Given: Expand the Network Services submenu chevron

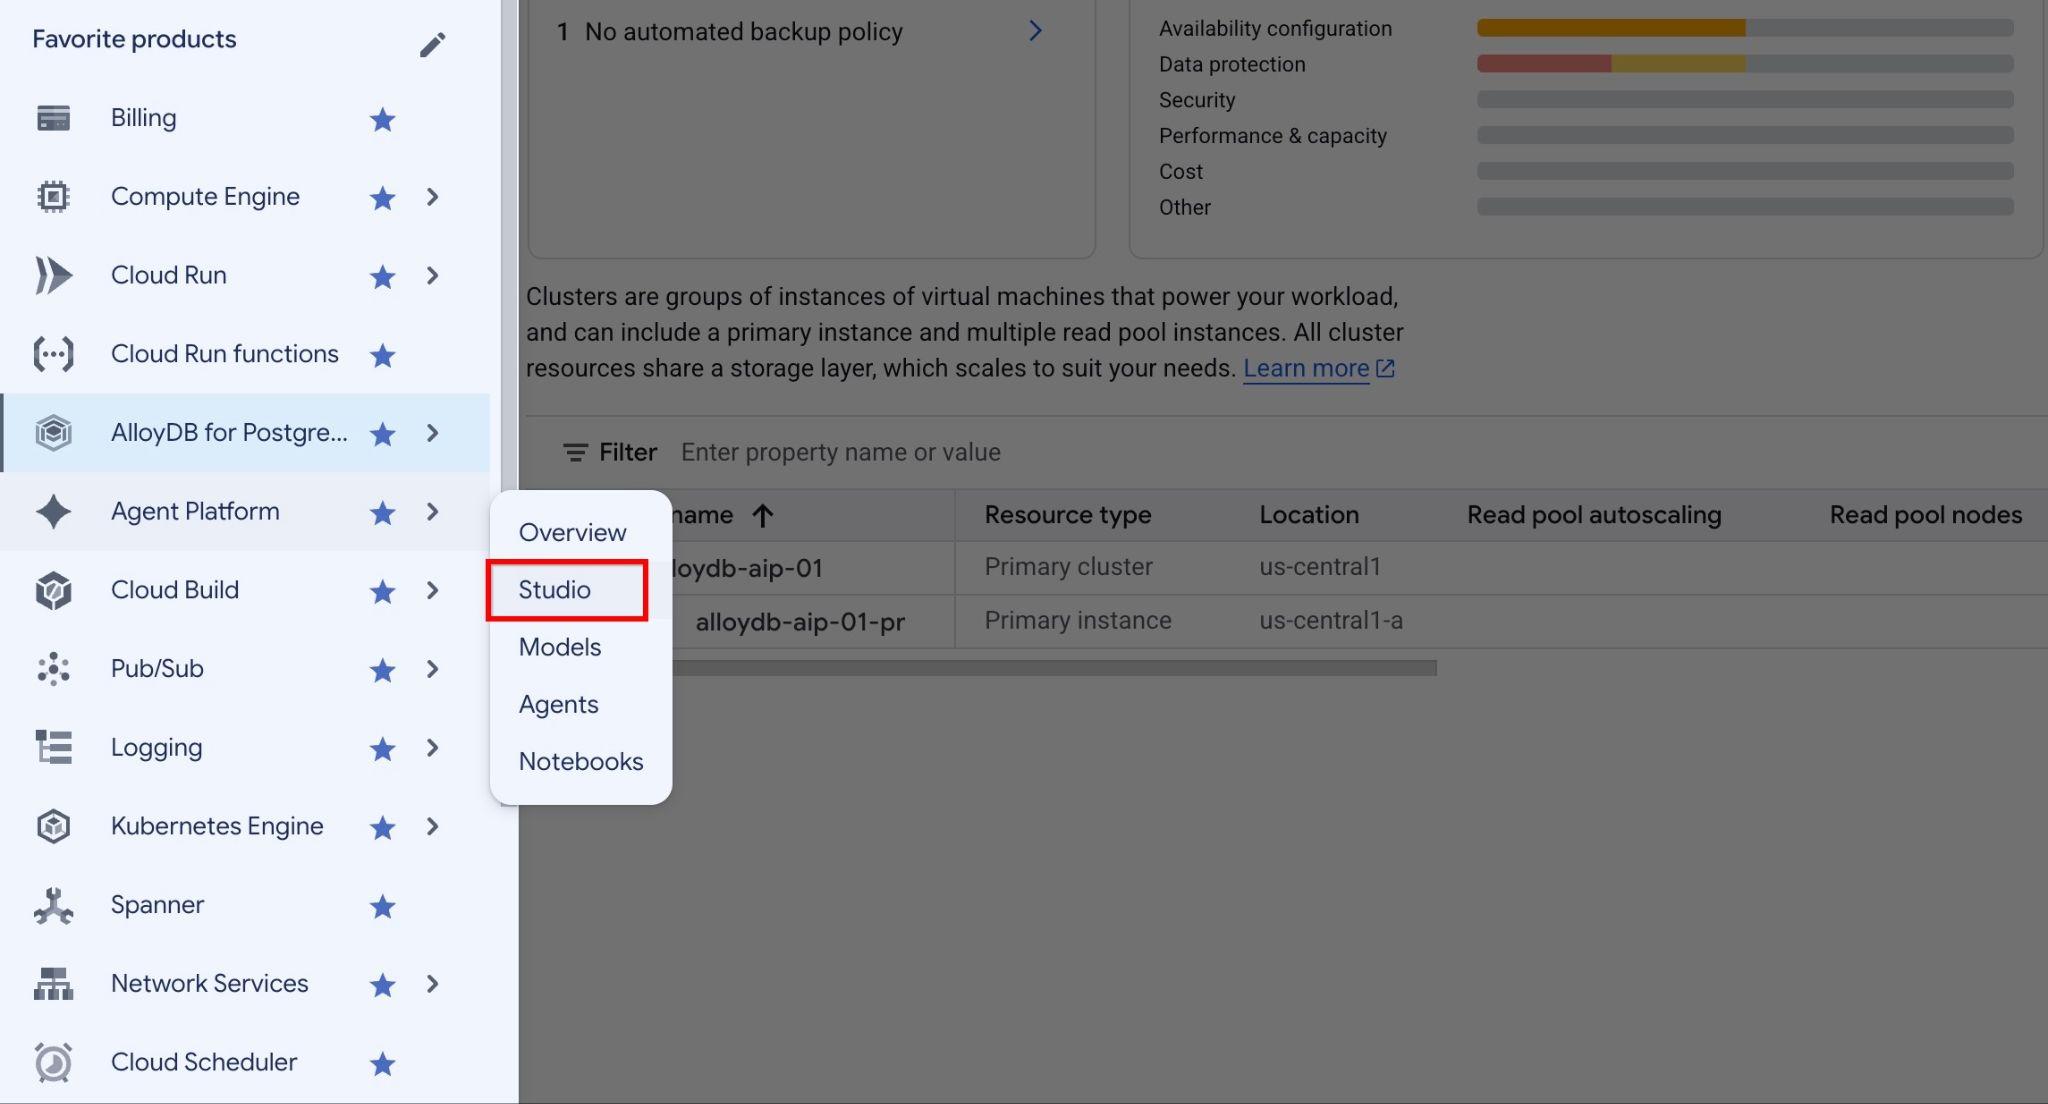Looking at the screenshot, I should coord(432,984).
